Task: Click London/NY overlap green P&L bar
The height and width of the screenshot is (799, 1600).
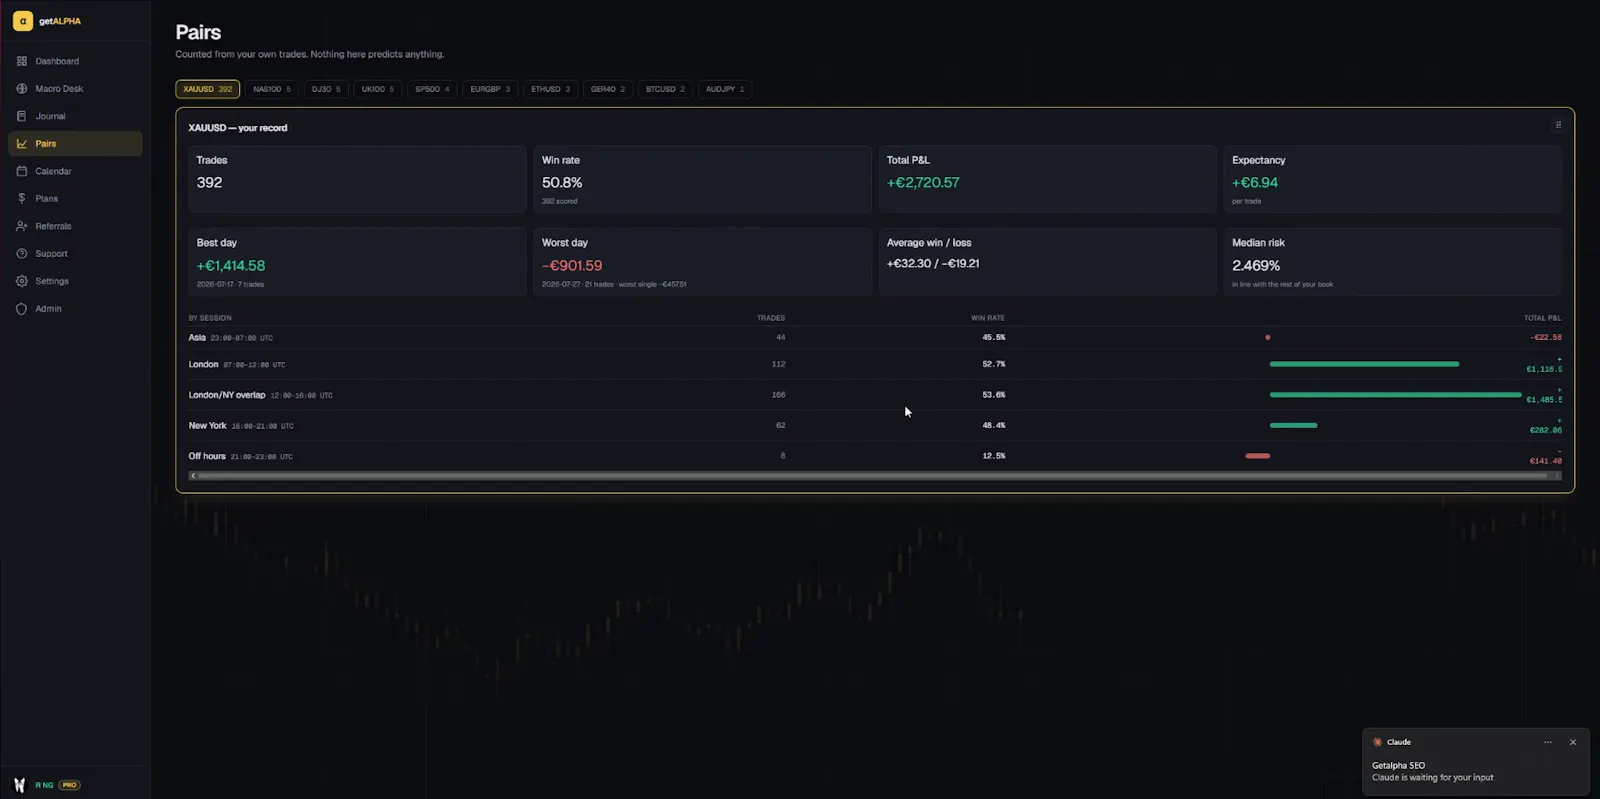Action: [x=1395, y=395]
